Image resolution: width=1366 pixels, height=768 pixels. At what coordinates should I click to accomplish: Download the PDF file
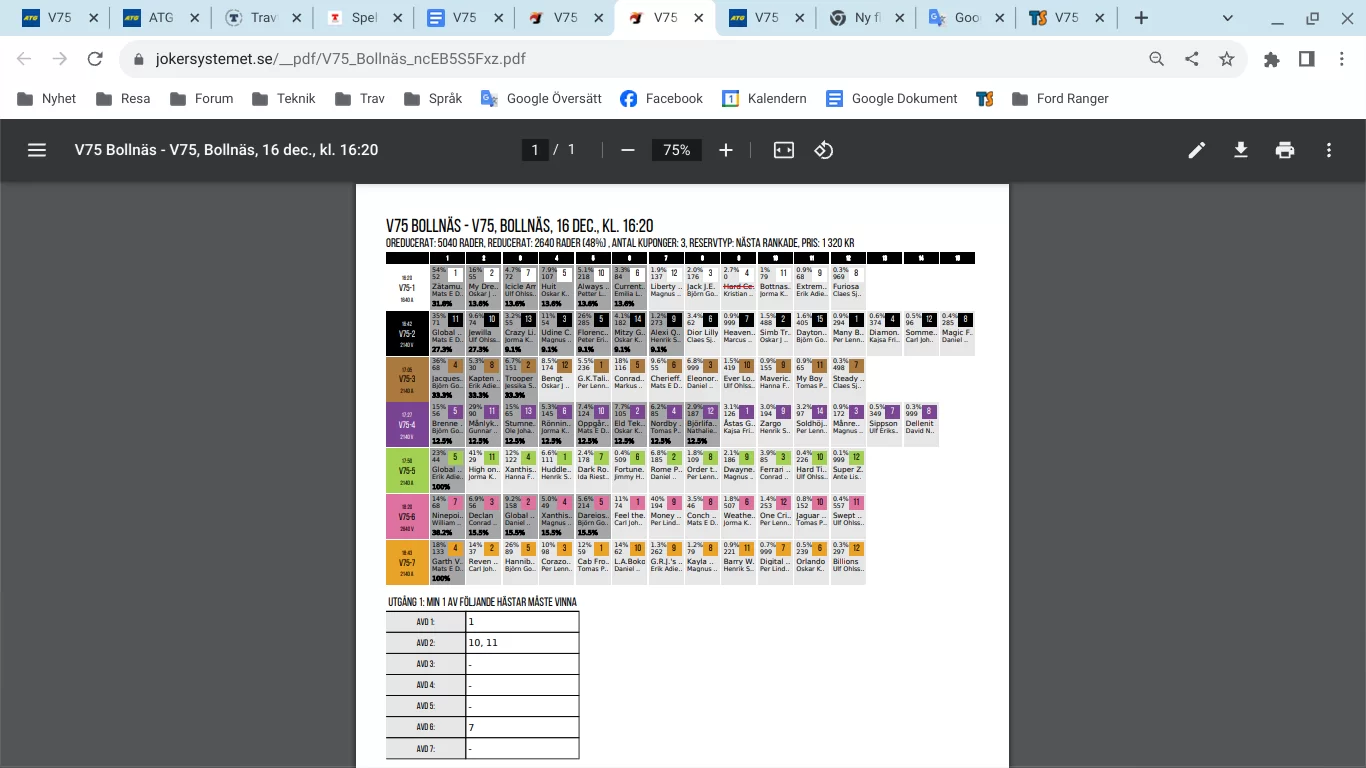click(x=1241, y=150)
